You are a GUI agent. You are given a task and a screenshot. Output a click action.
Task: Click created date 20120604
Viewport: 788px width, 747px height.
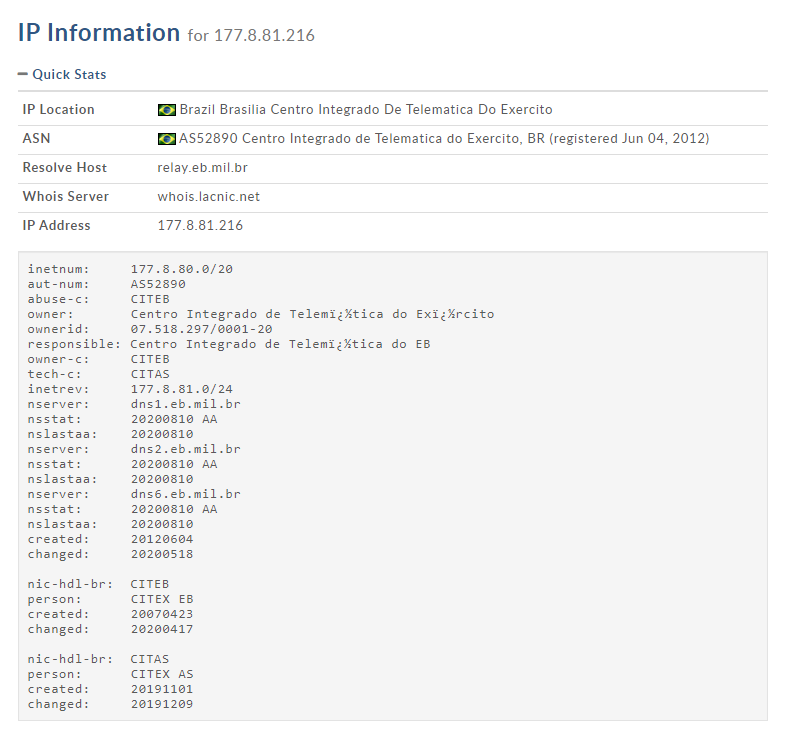[162, 539]
